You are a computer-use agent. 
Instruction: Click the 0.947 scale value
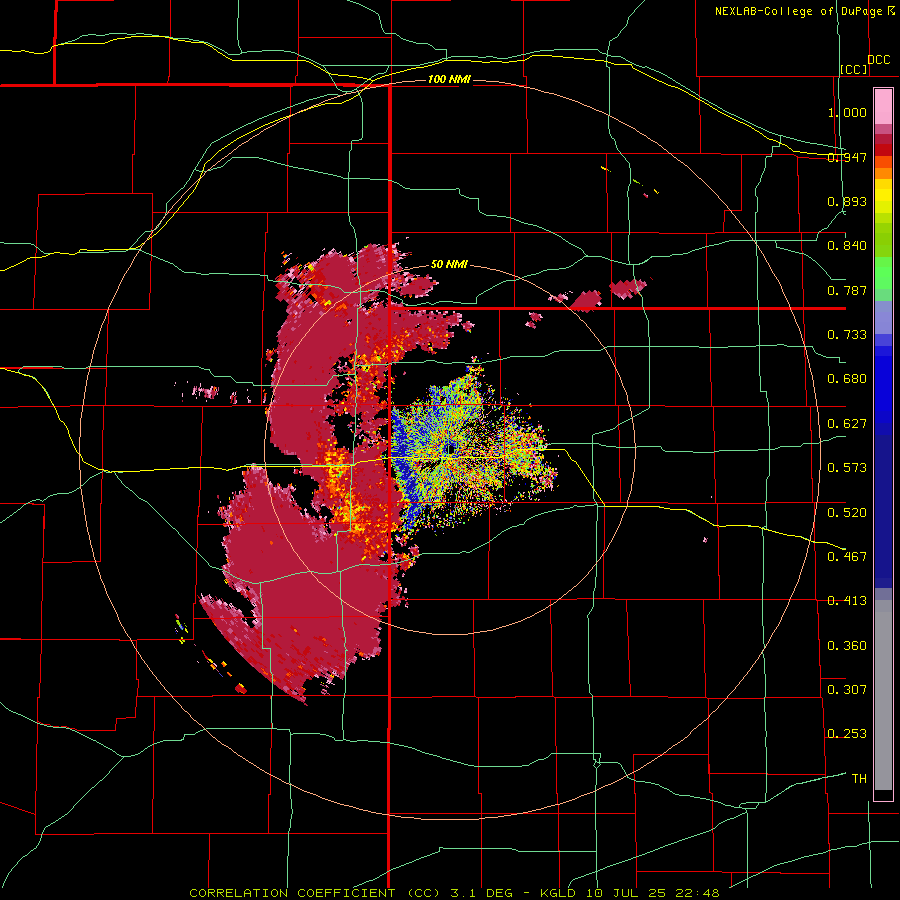847,157
